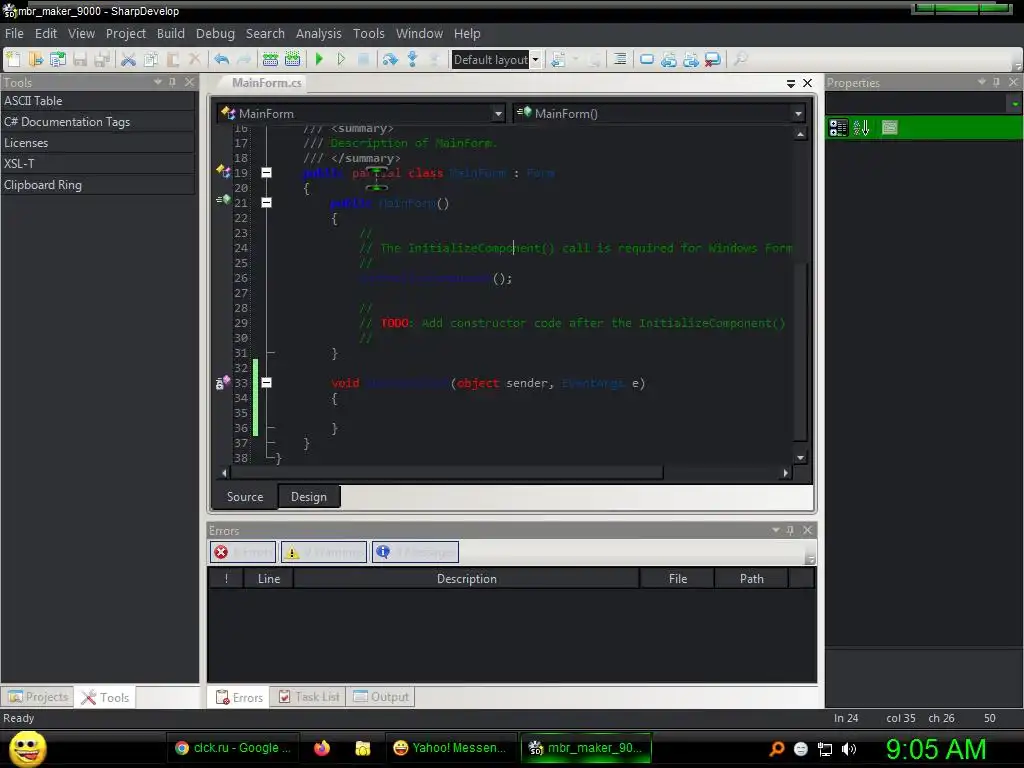
Task: Run without debugger outline arrow
Action: point(341,59)
